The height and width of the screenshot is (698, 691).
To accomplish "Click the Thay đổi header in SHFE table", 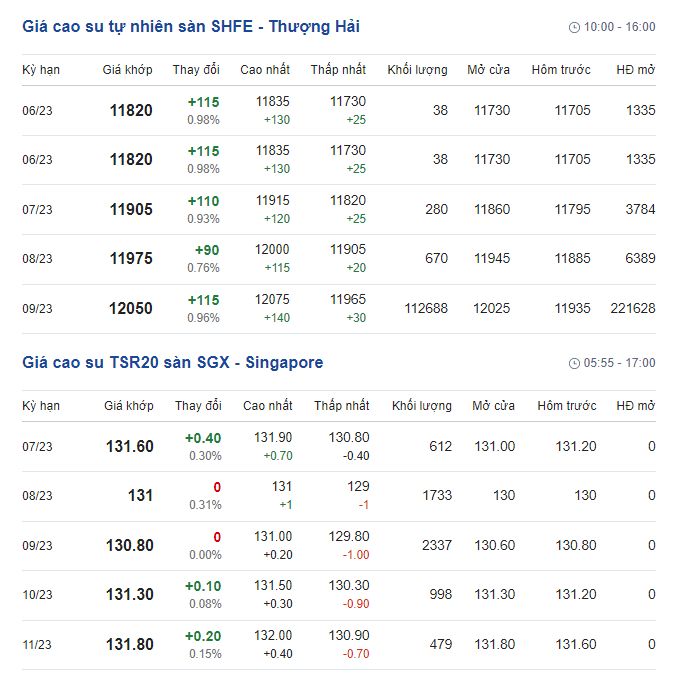I will point(196,70).
